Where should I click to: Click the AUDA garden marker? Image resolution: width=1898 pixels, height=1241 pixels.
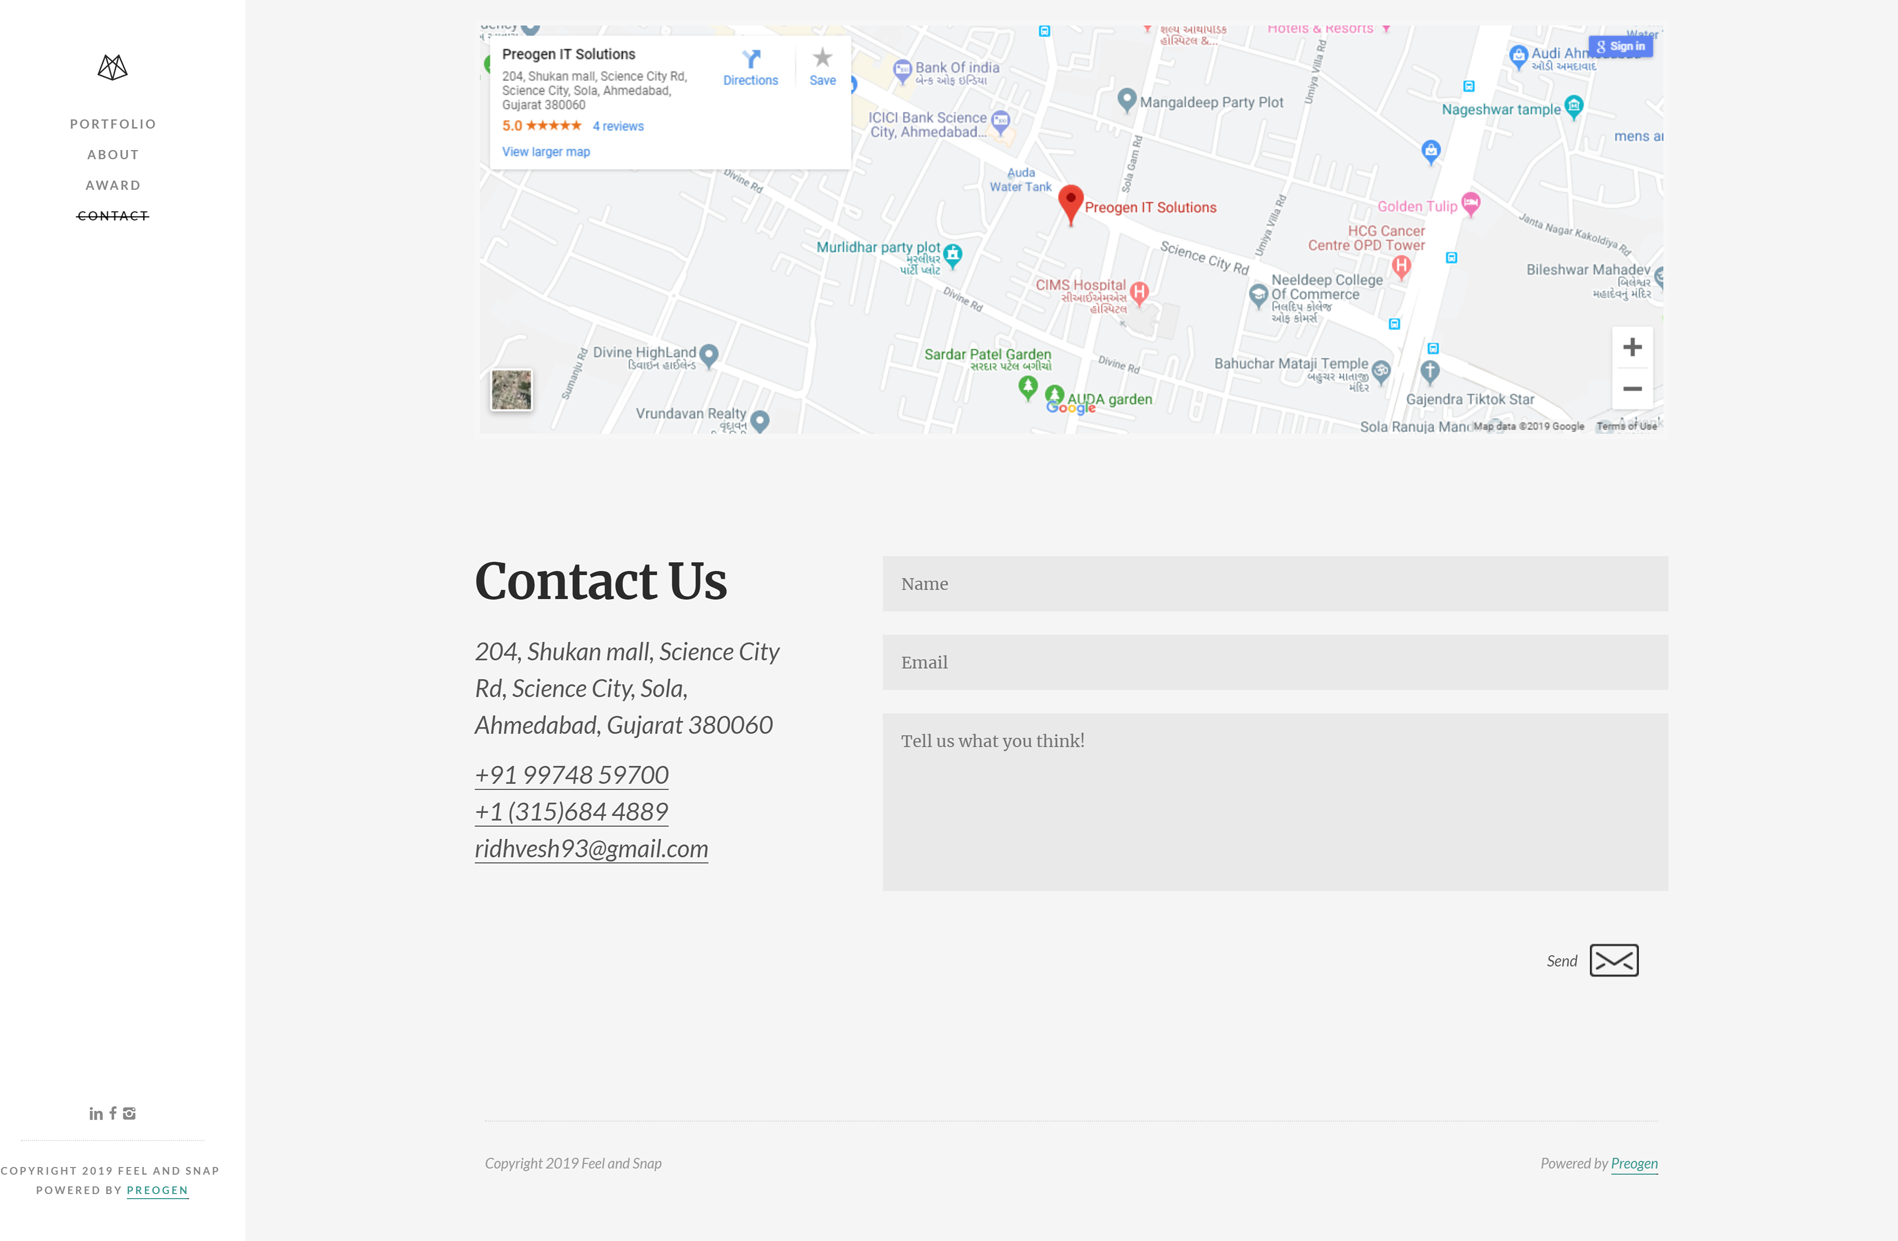tap(1054, 394)
